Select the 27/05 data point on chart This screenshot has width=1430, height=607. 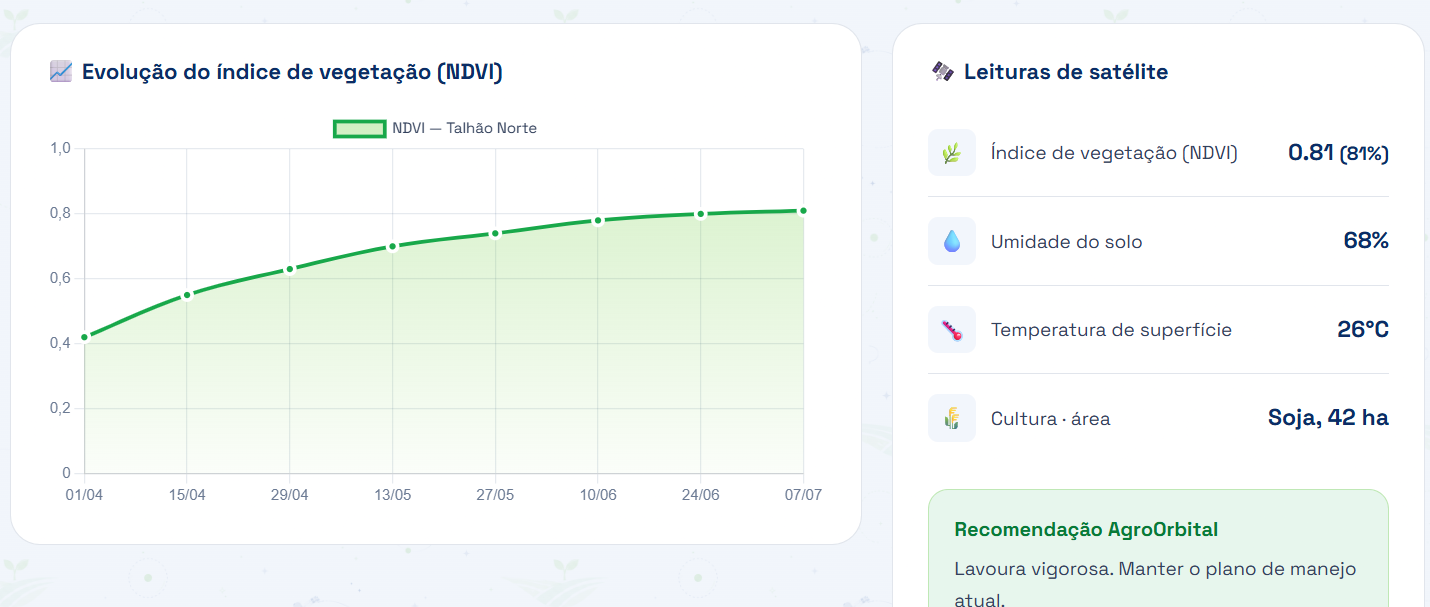pyautogui.click(x=495, y=233)
